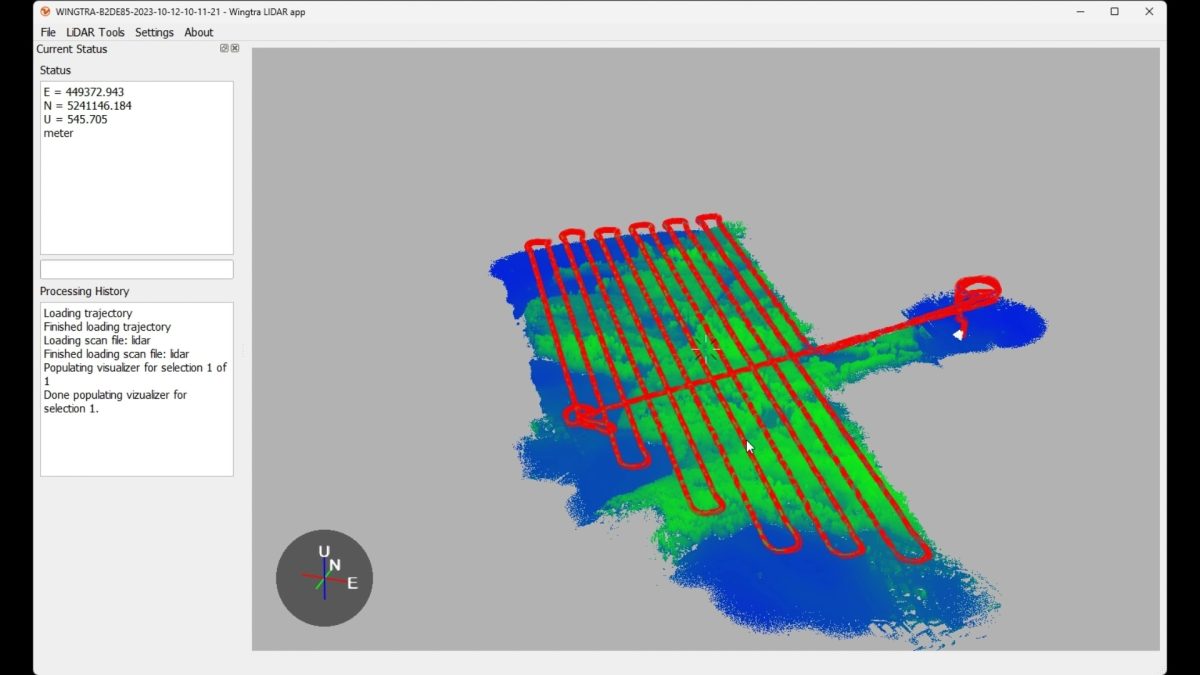Select 'Finished loading trajectory' in Processing History
1200x675 pixels.
pos(107,326)
